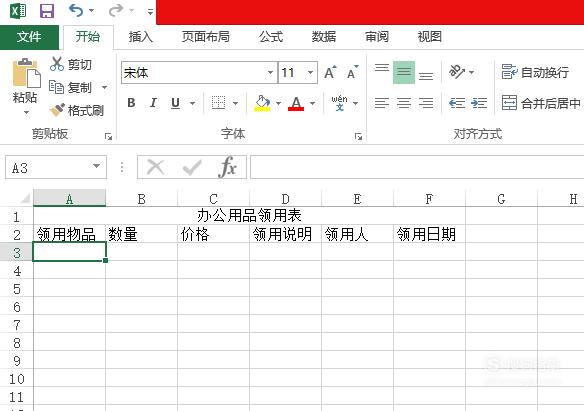Open the 剪贴板 dialog launcher

pos(108,137)
